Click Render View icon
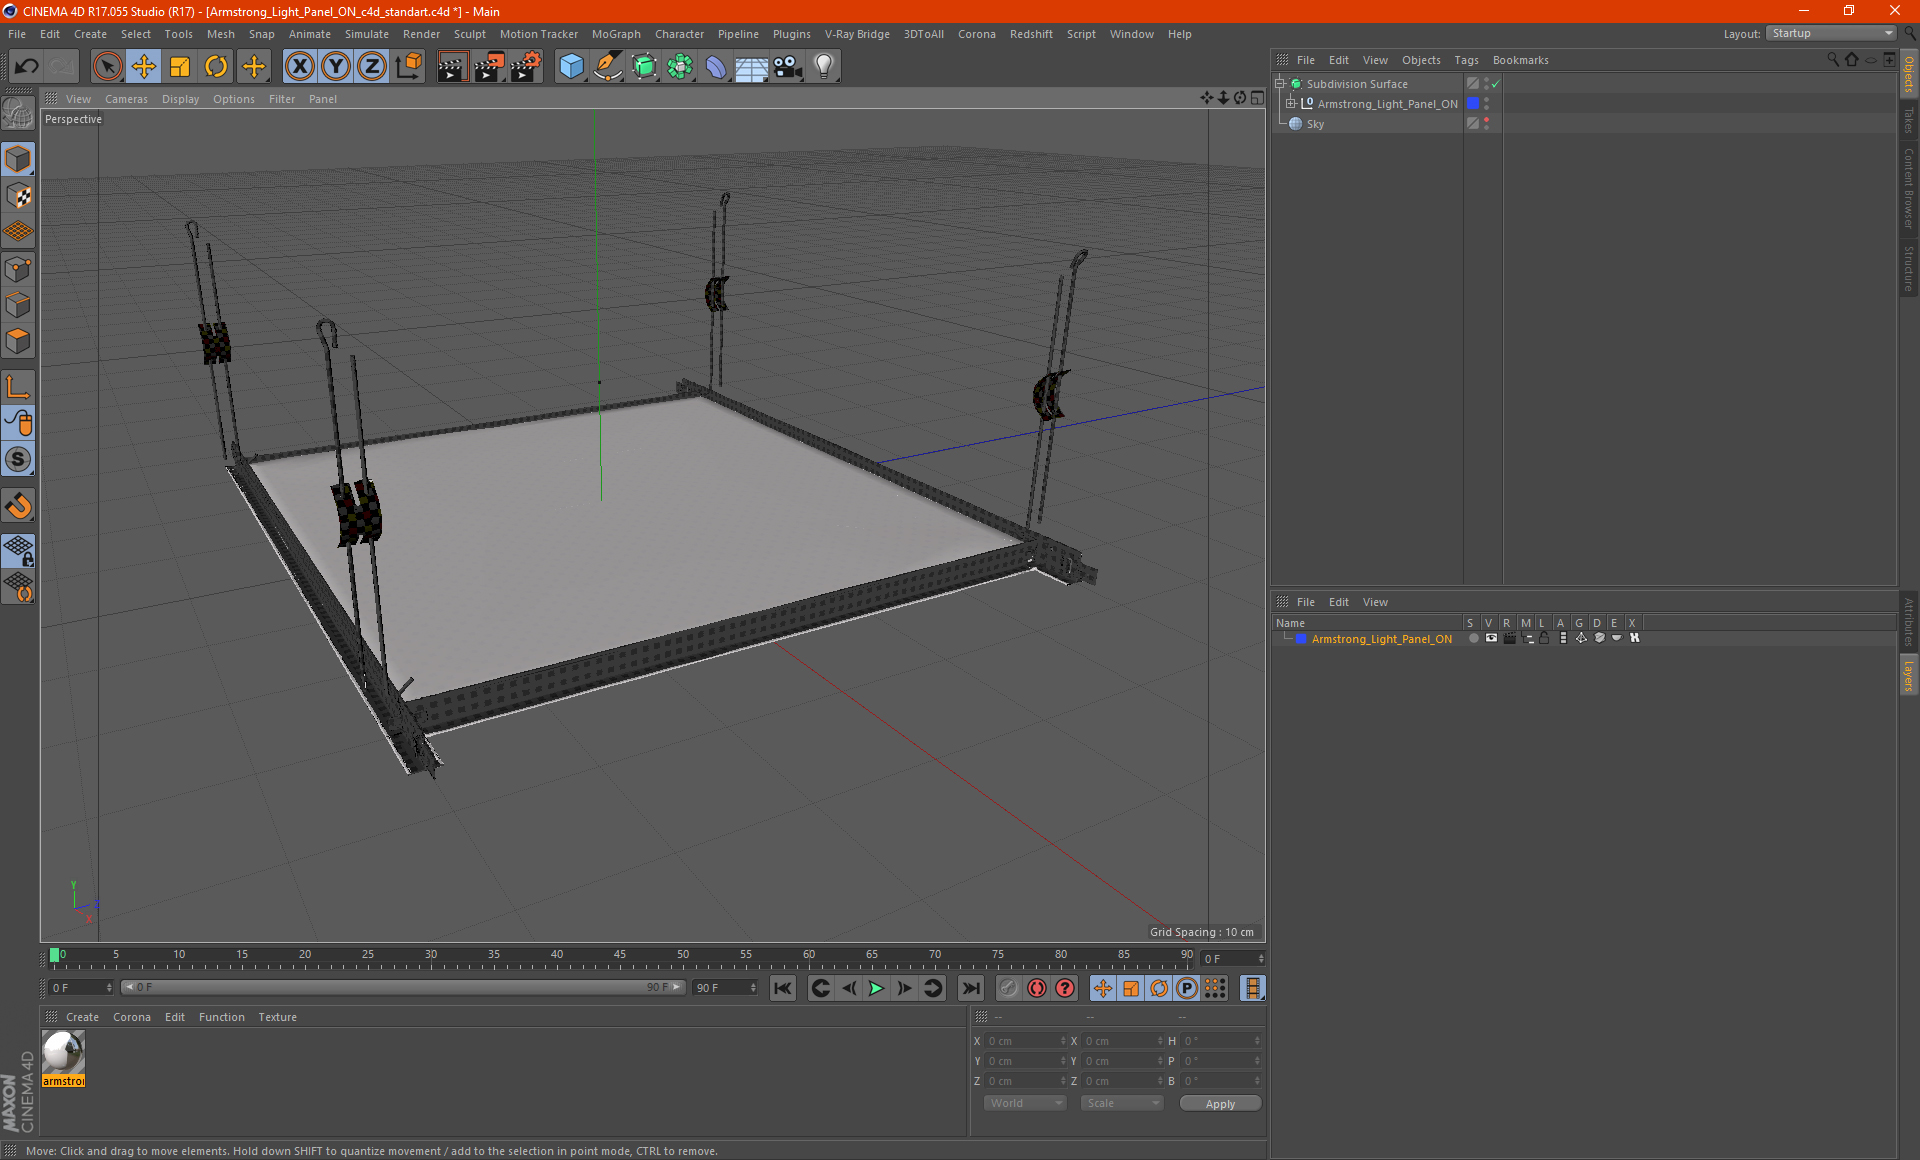 452,67
